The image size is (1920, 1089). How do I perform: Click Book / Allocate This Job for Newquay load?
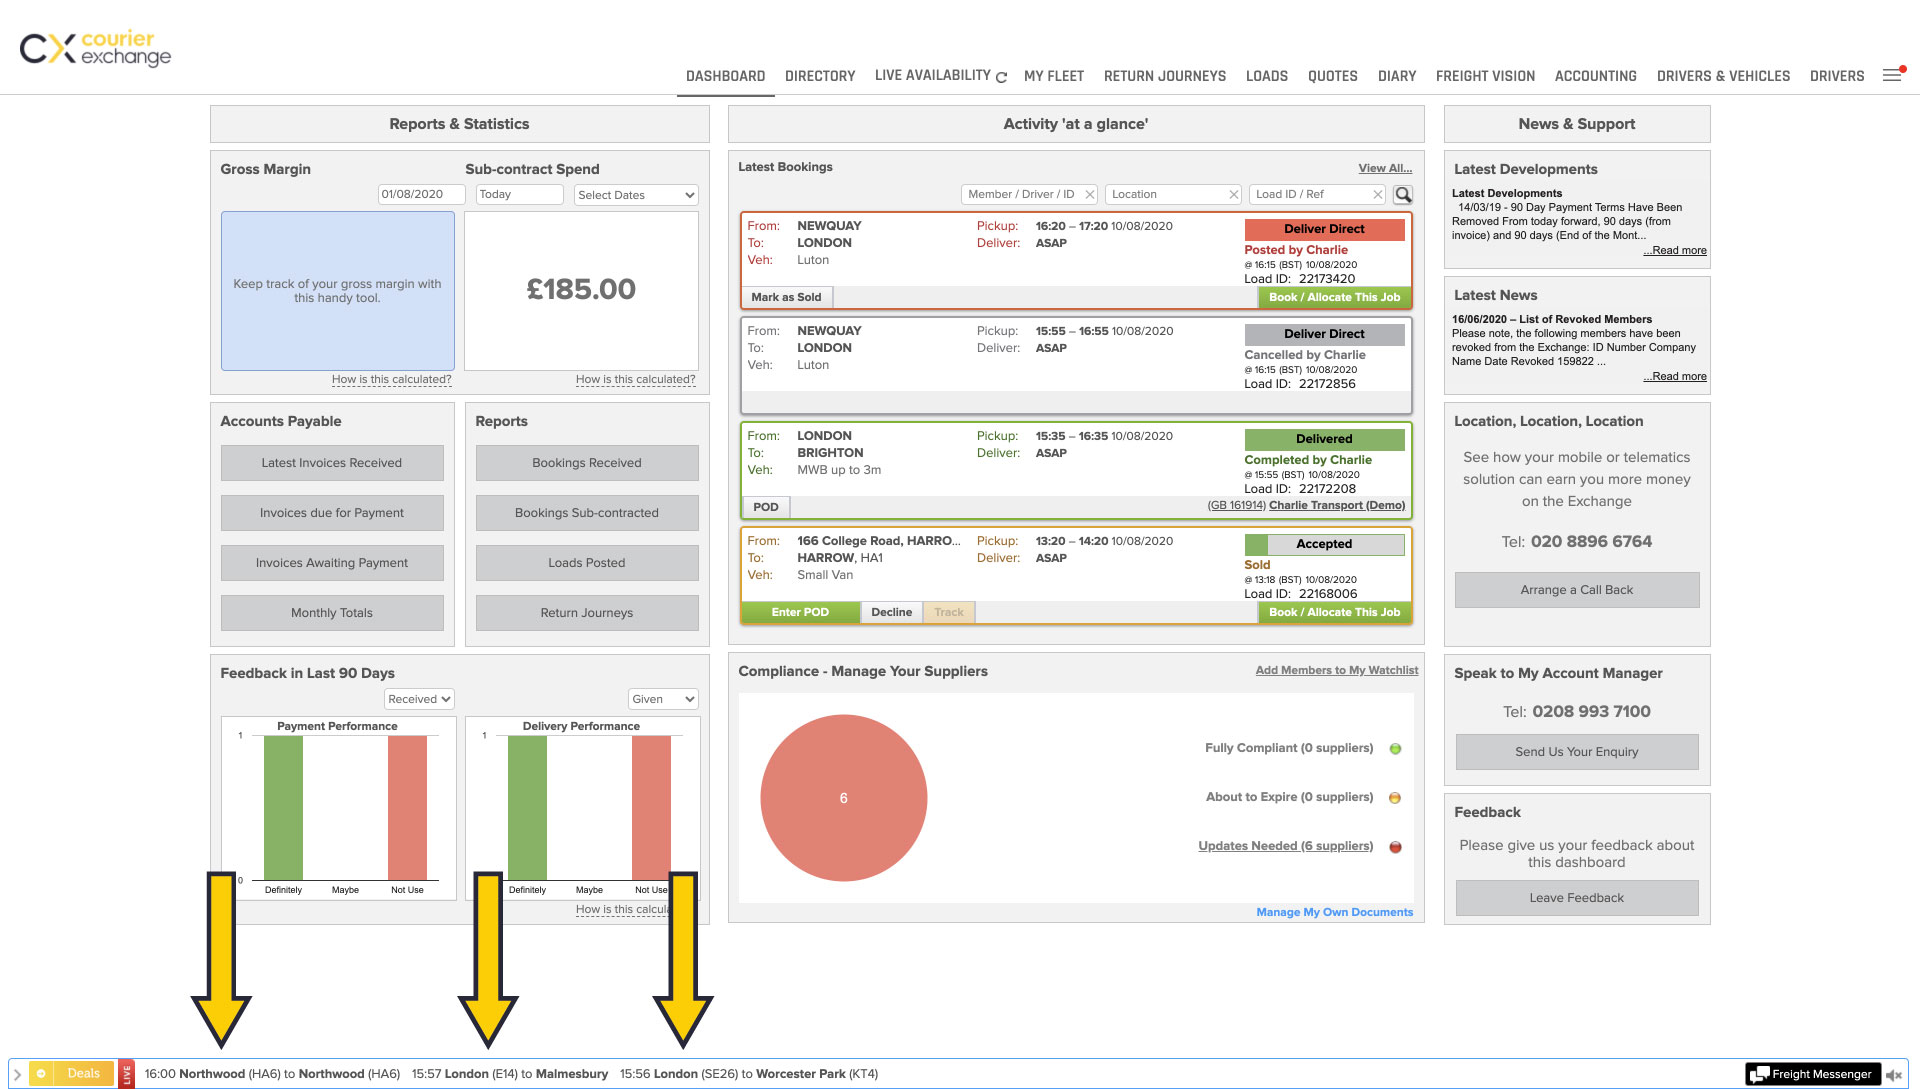click(x=1334, y=297)
